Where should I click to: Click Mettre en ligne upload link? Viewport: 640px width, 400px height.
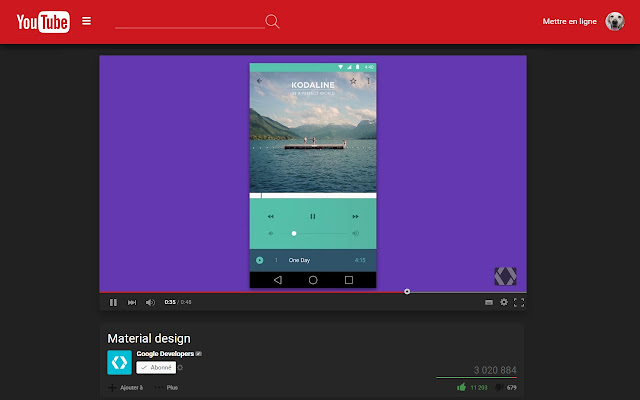[569, 21]
